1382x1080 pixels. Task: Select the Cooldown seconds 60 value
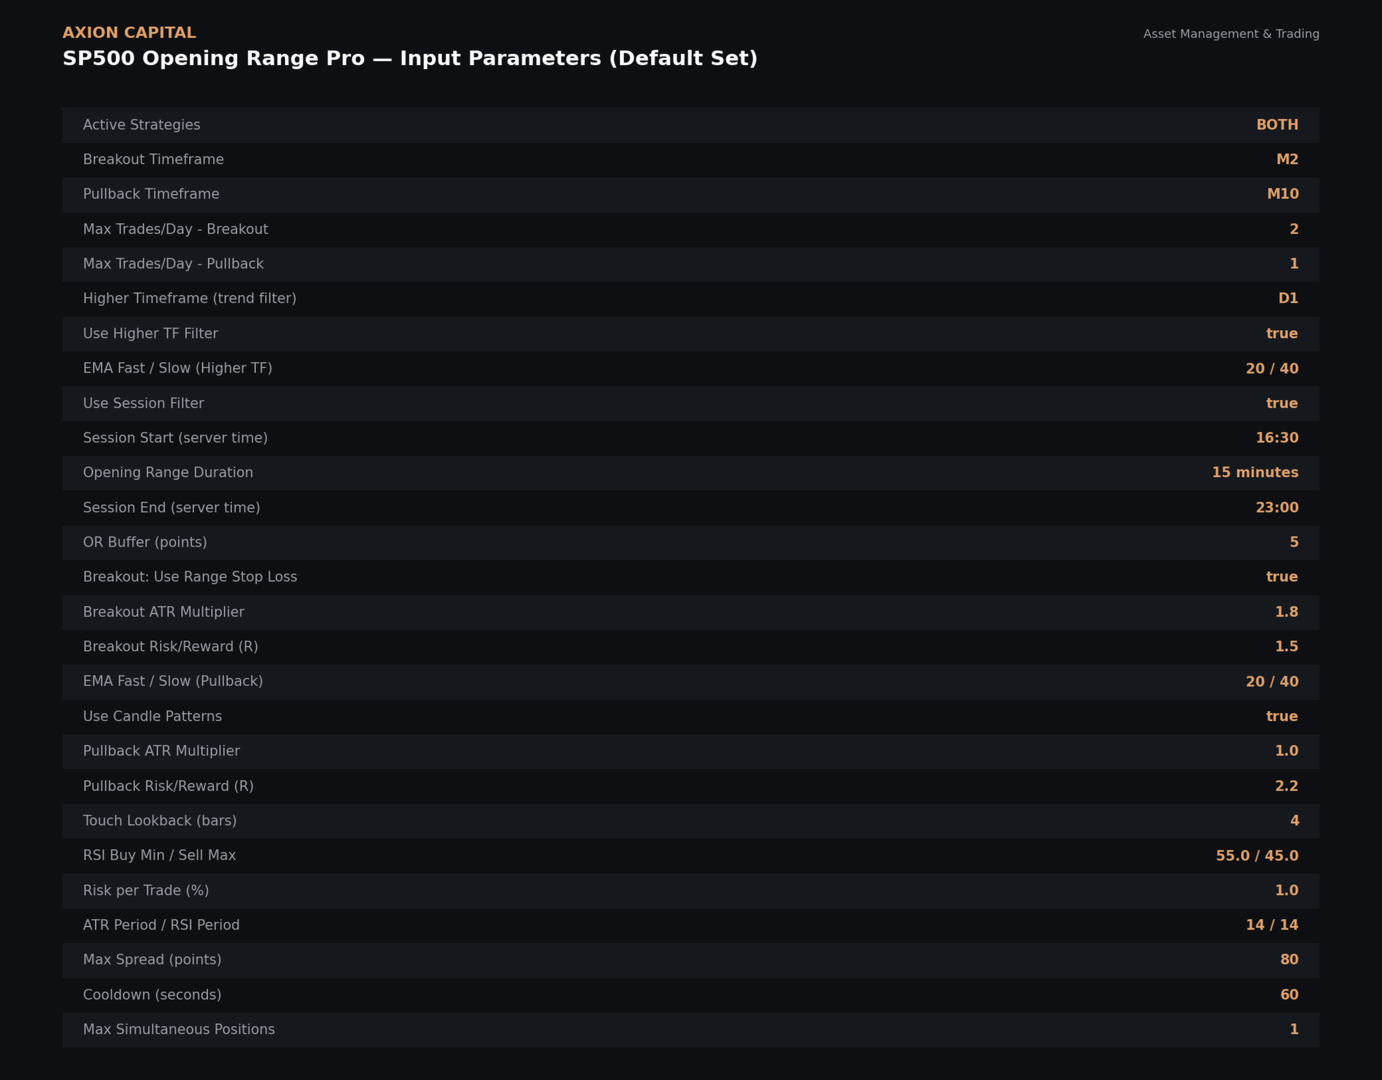1289,995
